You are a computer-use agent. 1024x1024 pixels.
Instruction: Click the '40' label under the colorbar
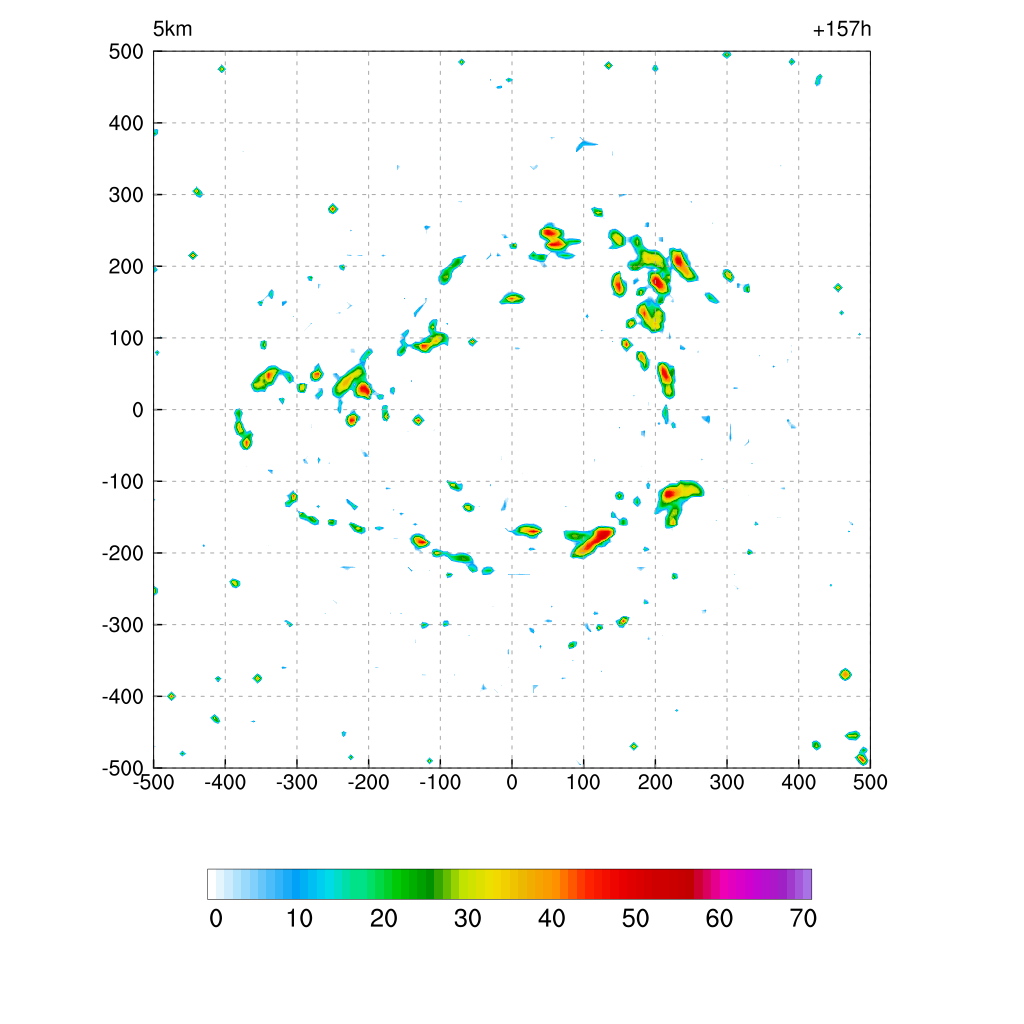552,919
